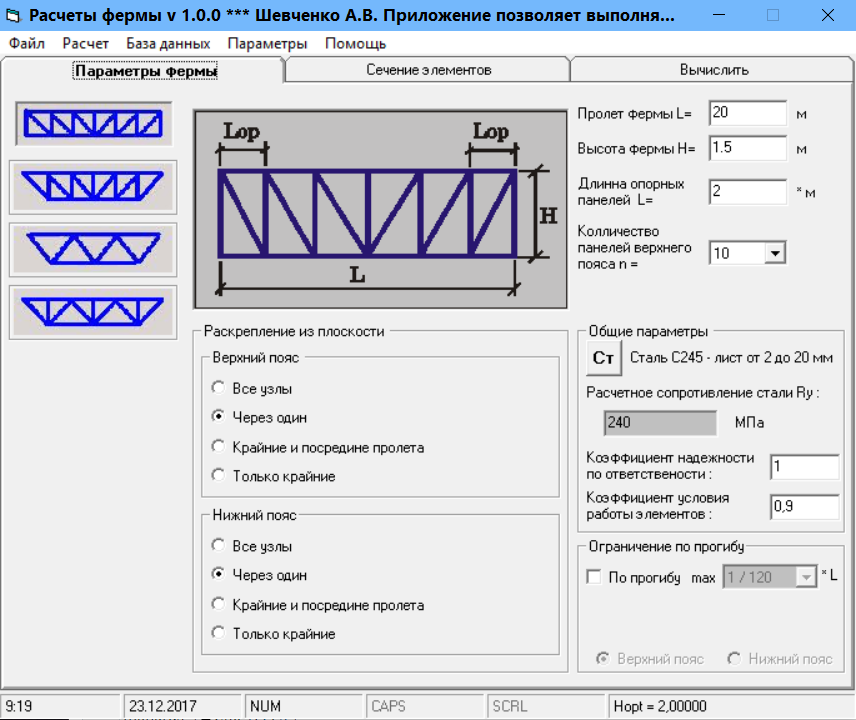Click the truss diagram preview image

(372, 208)
